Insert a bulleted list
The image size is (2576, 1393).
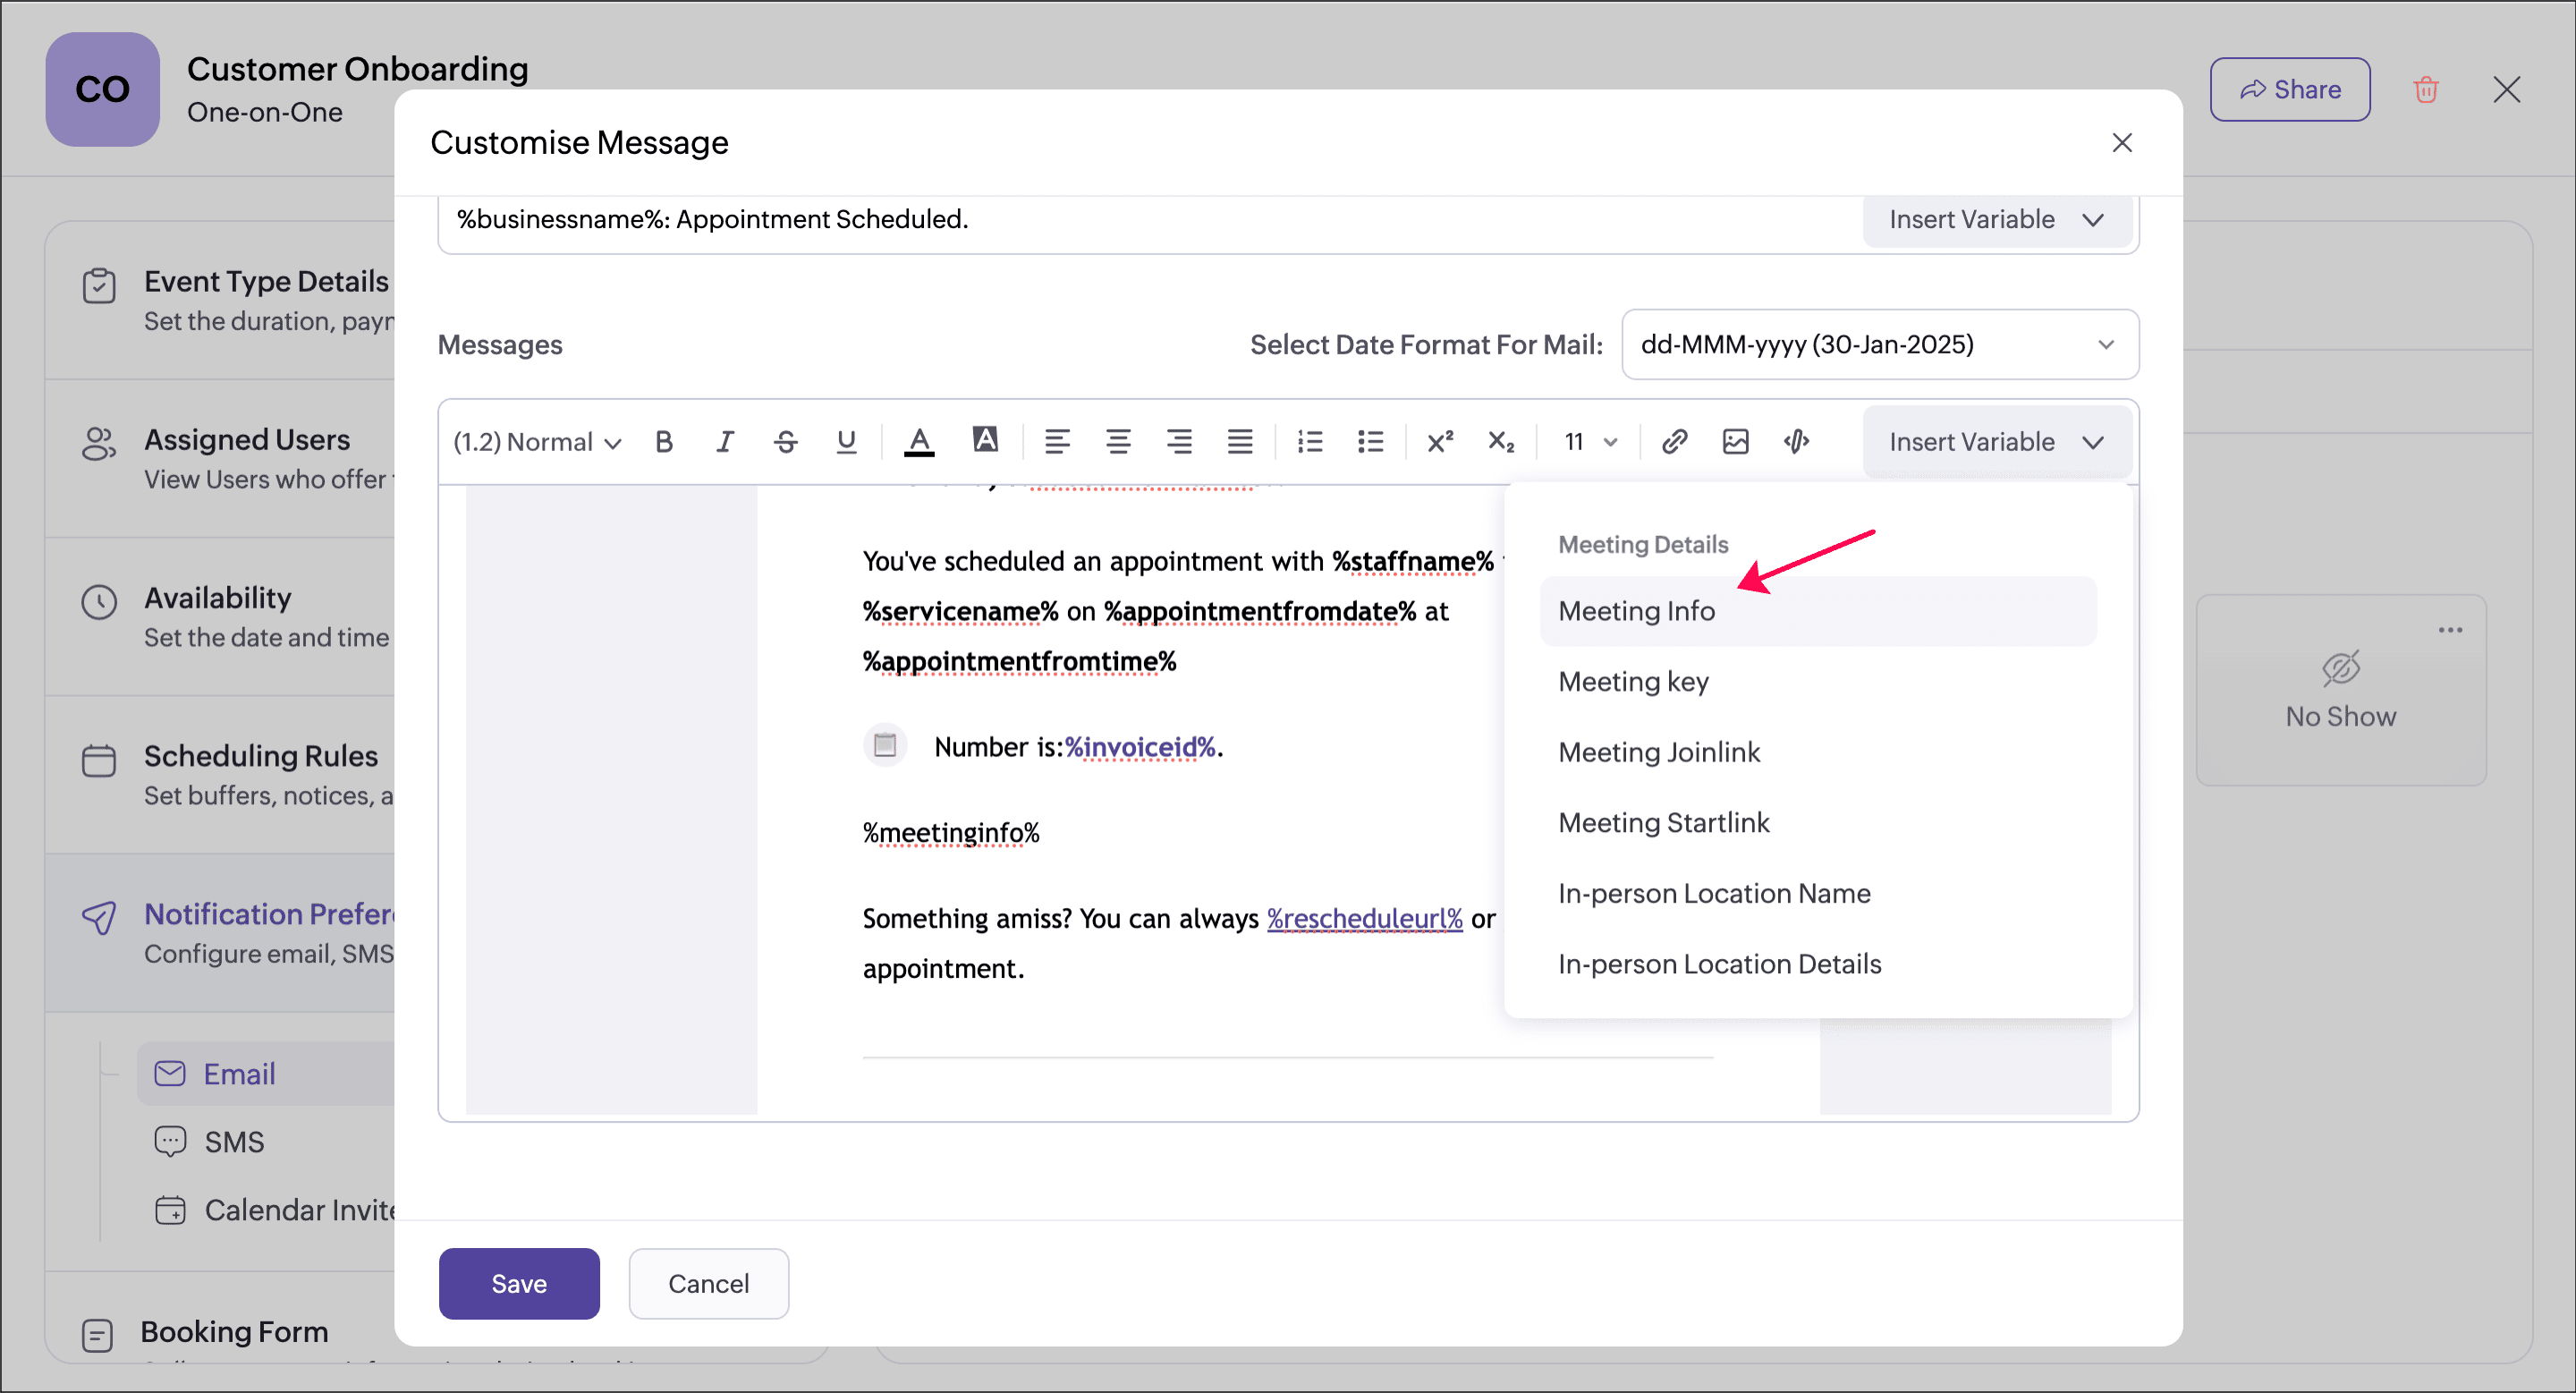[1370, 441]
